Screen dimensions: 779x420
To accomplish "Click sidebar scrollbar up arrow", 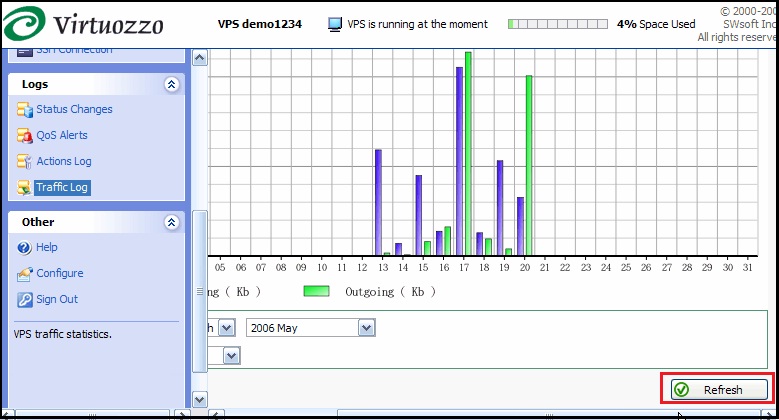I will coord(200,59).
